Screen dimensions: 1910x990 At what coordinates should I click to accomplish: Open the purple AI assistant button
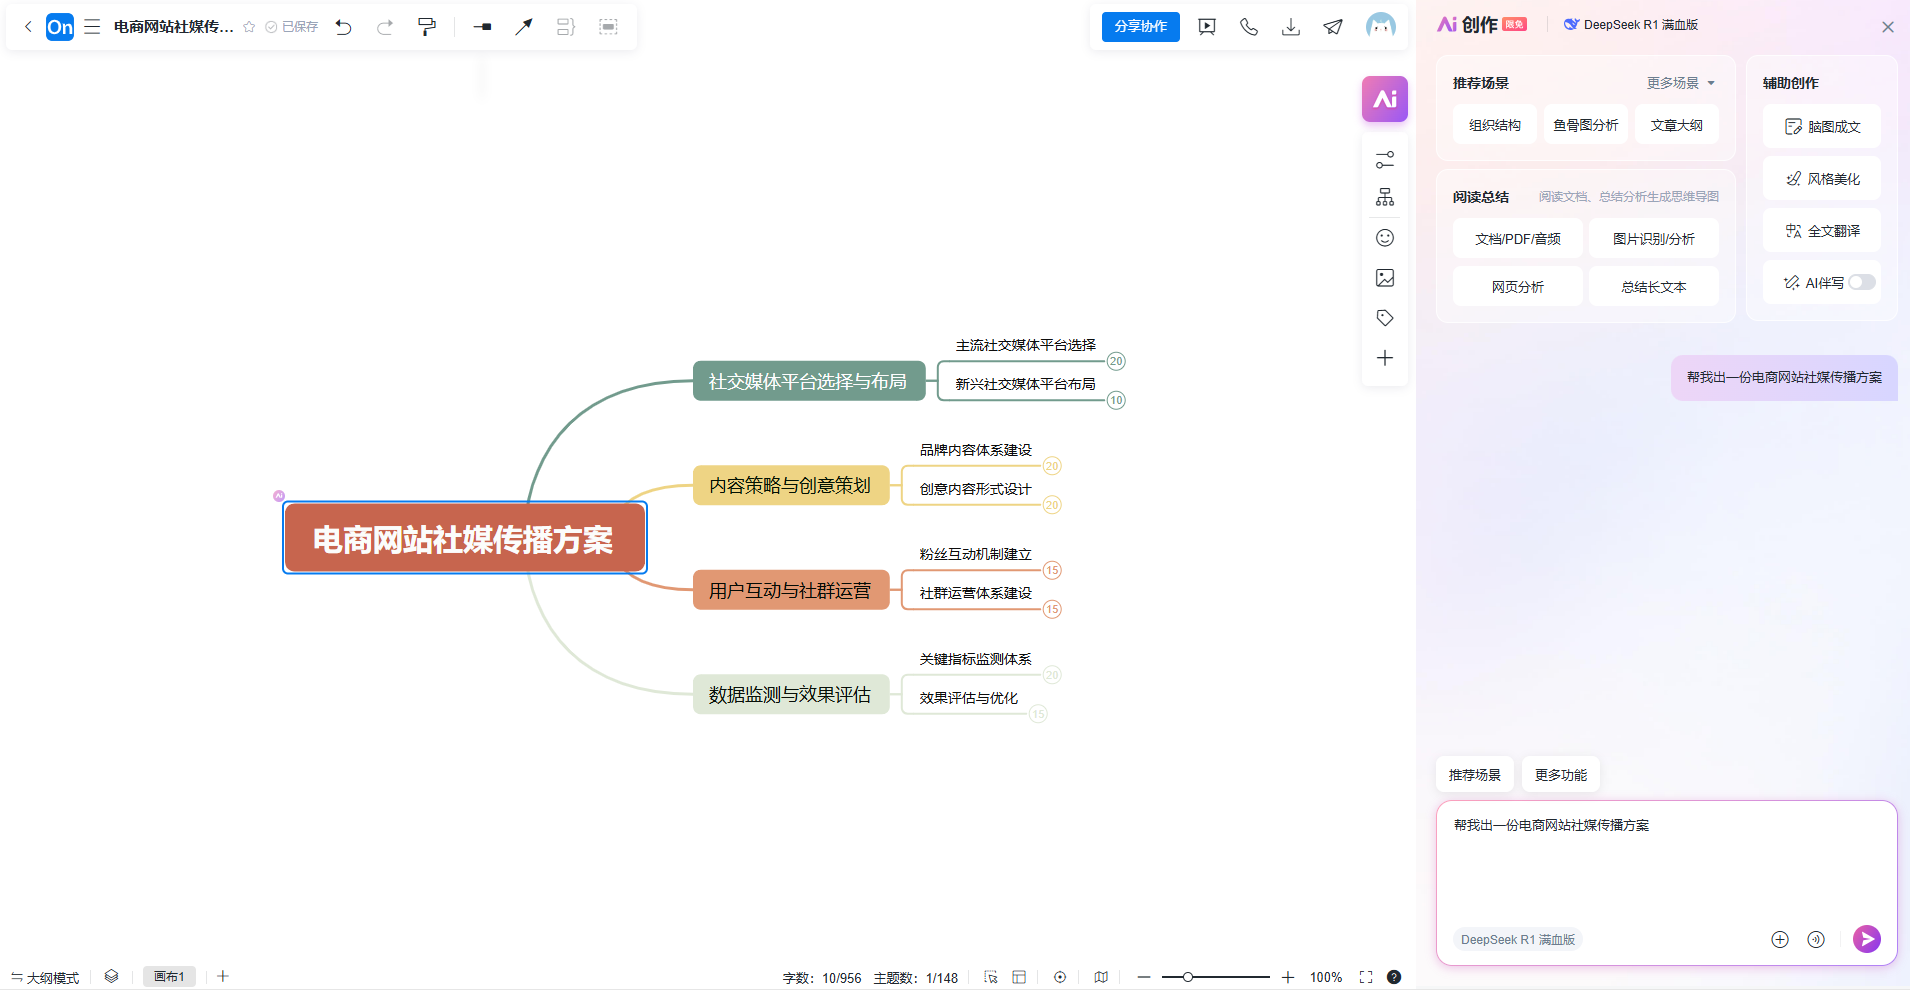[x=1384, y=99]
